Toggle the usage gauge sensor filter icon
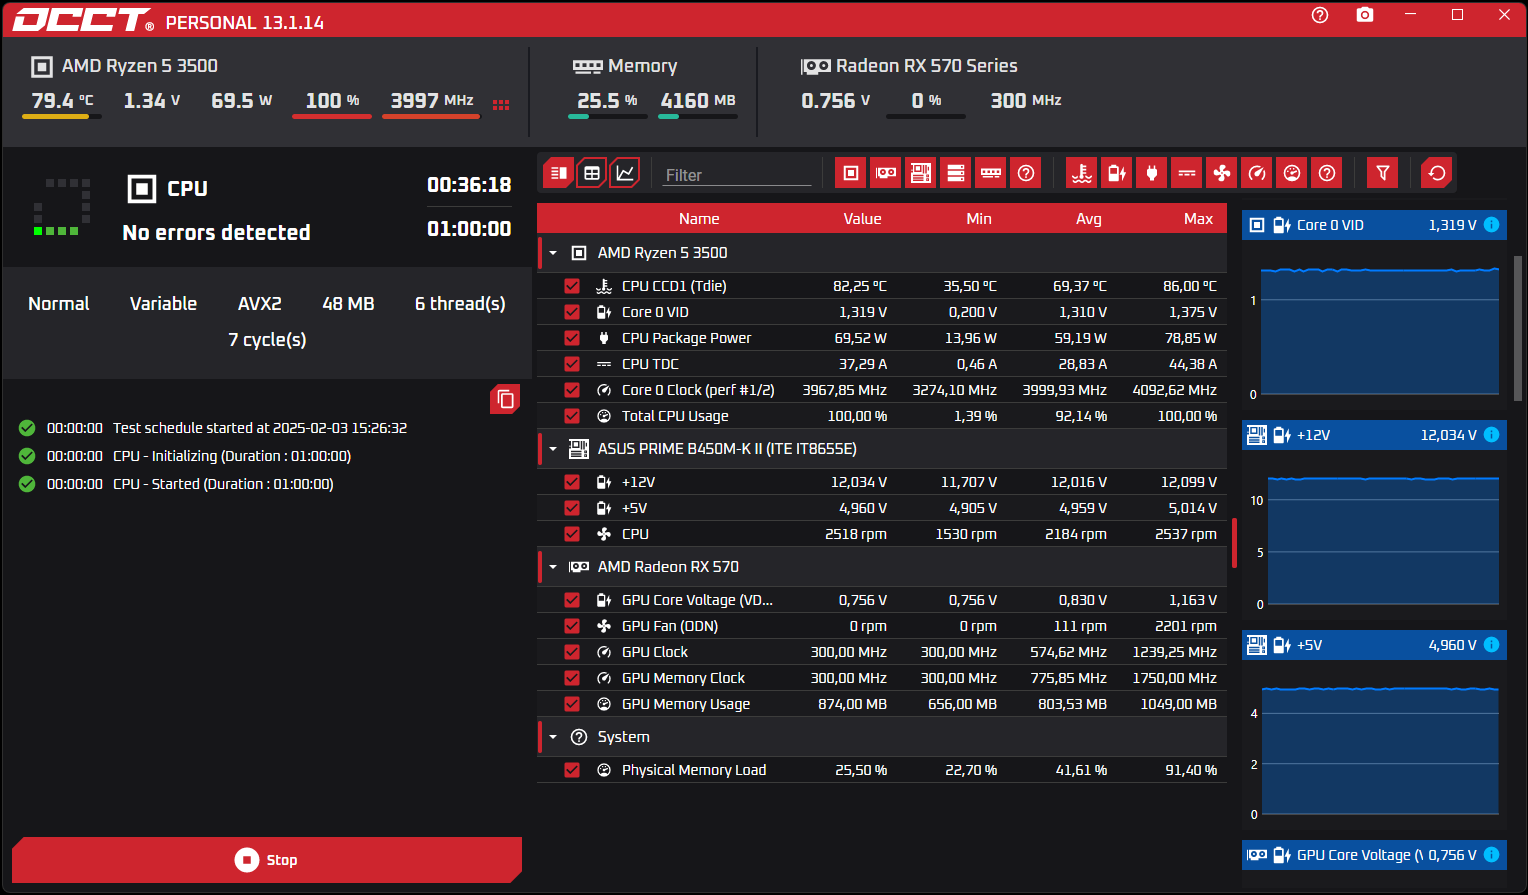1528x895 pixels. click(x=1292, y=173)
